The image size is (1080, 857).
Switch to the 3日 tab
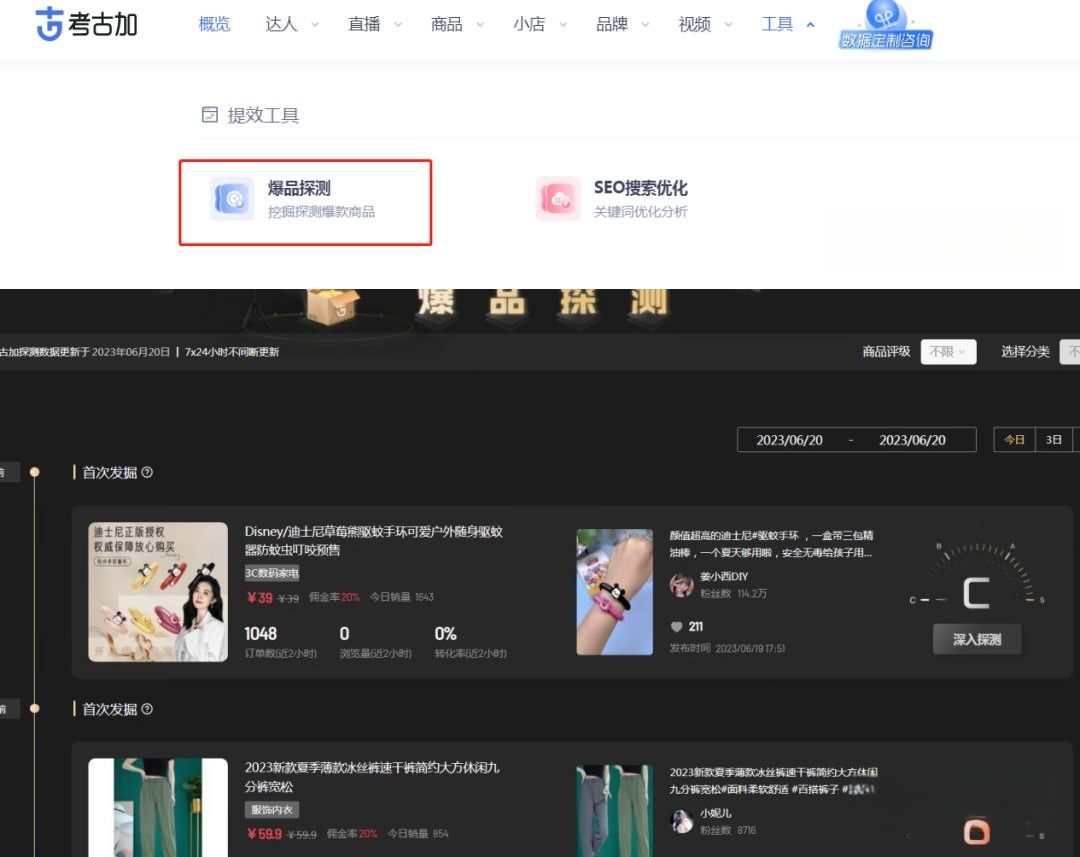point(1053,439)
